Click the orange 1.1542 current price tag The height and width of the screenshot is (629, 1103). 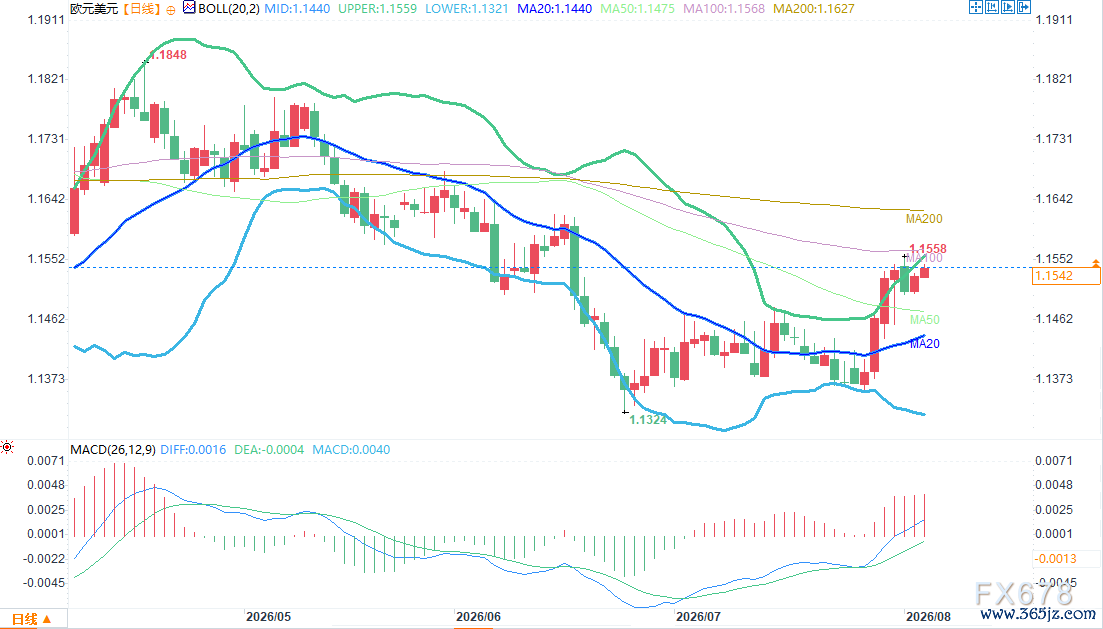point(1066,276)
